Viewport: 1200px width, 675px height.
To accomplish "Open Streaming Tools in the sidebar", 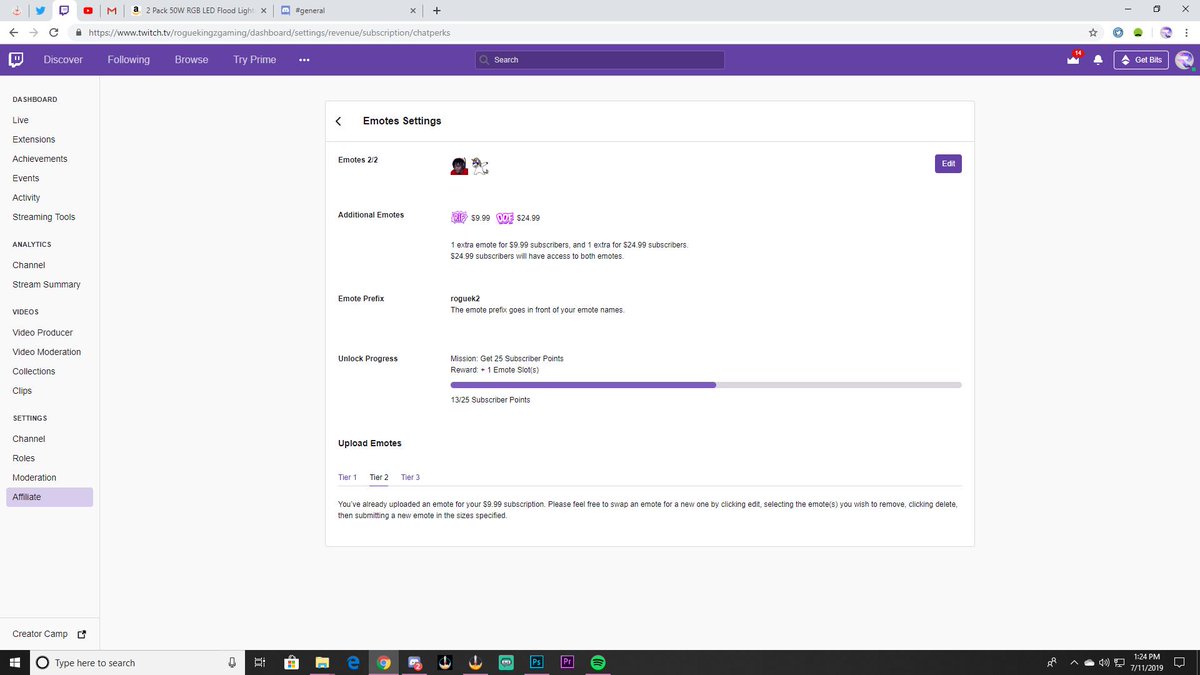I will coord(44,217).
